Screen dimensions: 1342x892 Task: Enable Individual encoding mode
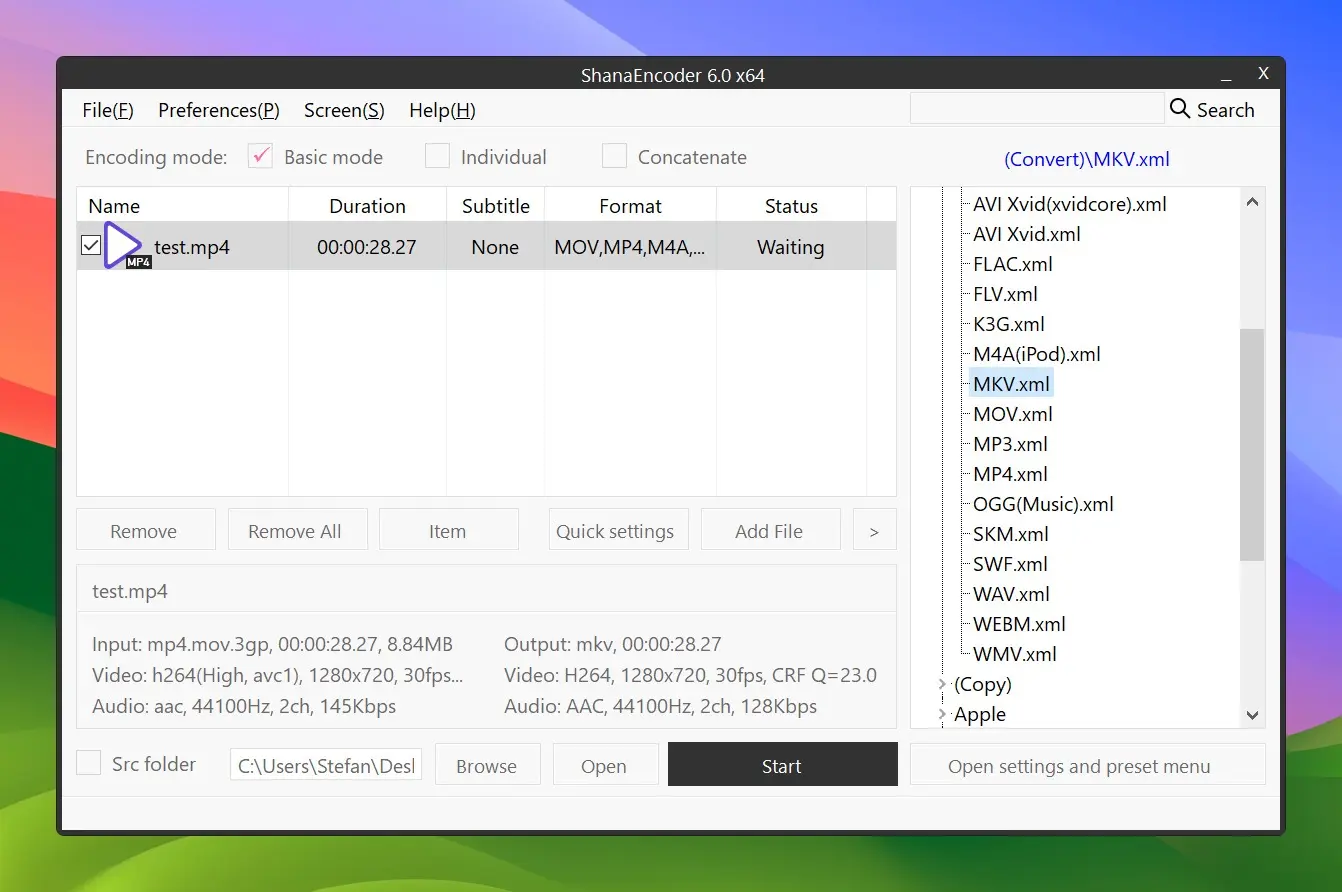437,156
